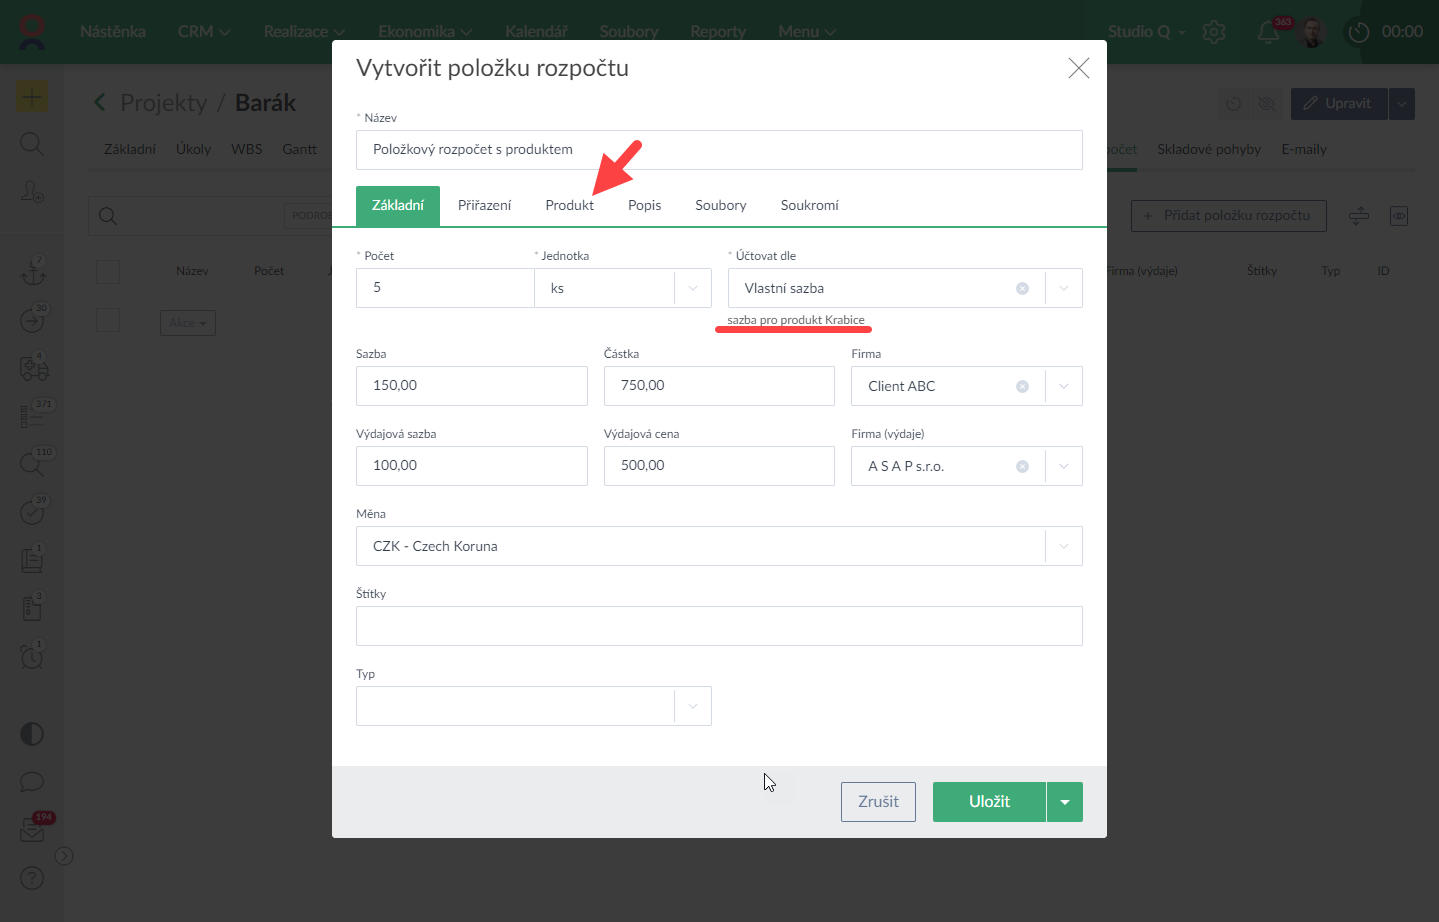The image size is (1439, 922).
Task: Open notifications bell icon
Action: coord(1268,32)
